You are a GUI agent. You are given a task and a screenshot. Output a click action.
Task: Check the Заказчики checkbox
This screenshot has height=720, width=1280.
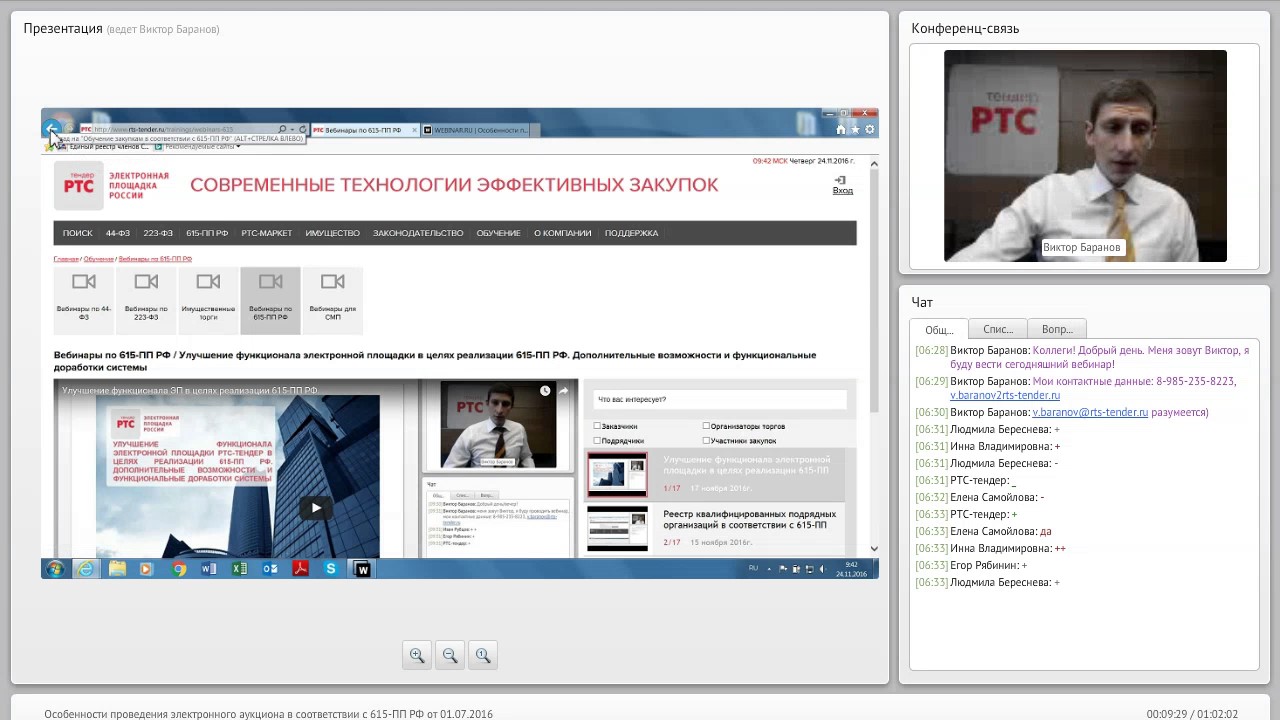pos(598,426)
